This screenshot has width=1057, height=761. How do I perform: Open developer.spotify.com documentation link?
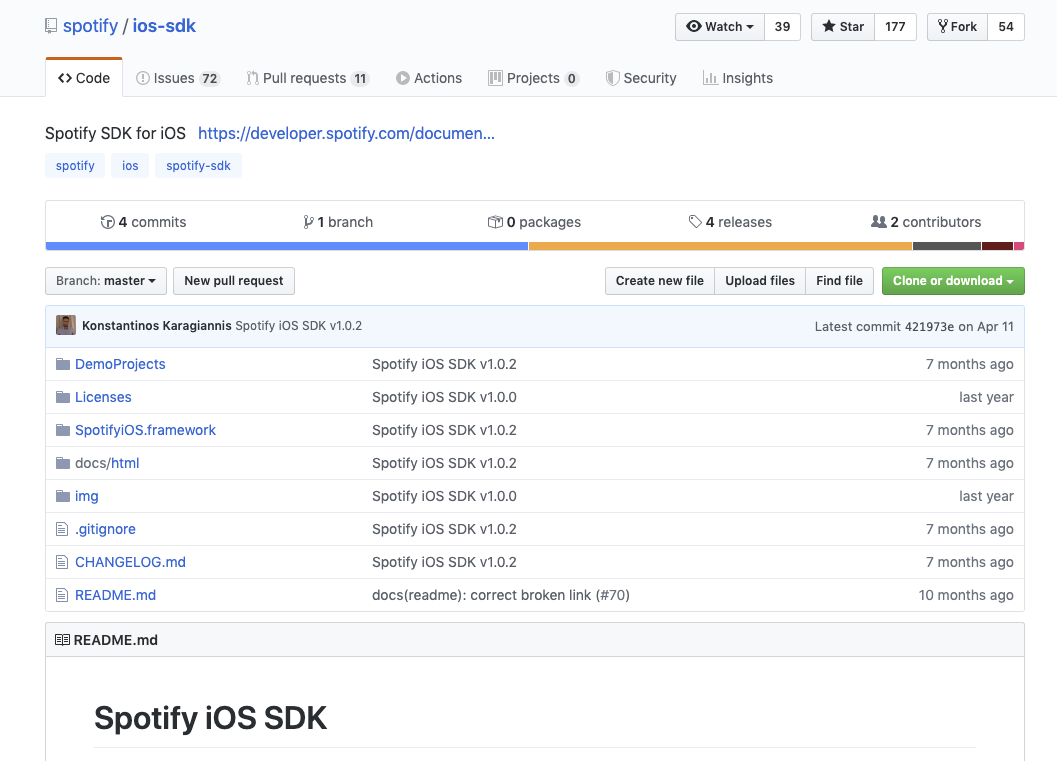tap(346, 133)
